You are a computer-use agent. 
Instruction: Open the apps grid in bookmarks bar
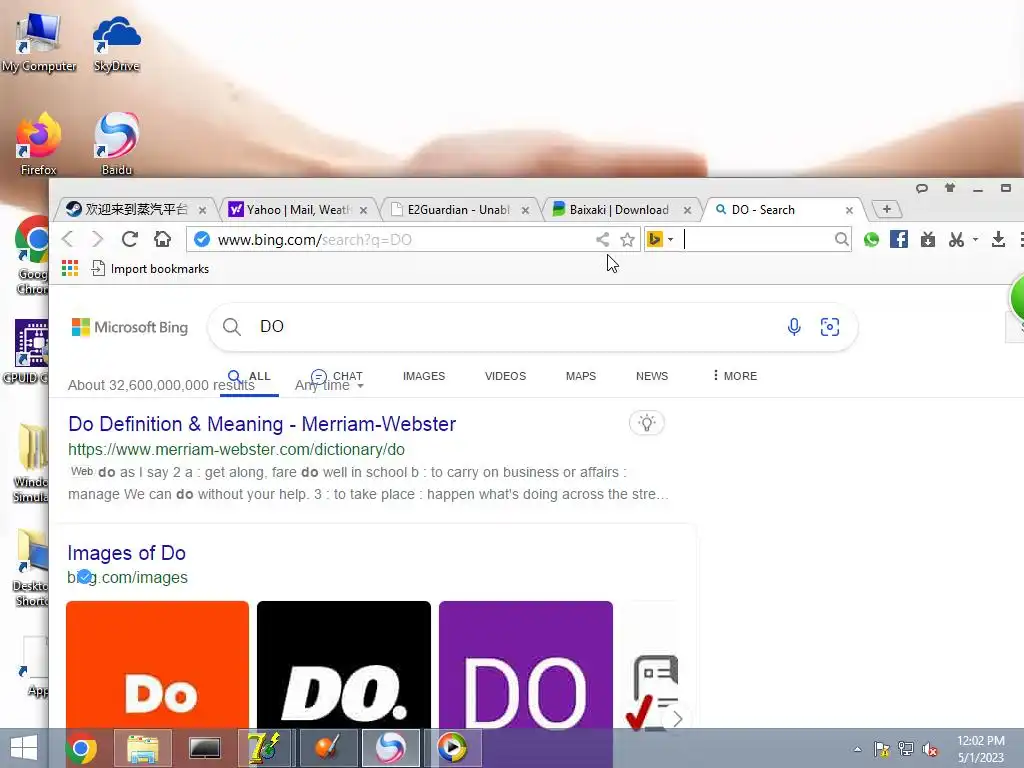point(70,268)
